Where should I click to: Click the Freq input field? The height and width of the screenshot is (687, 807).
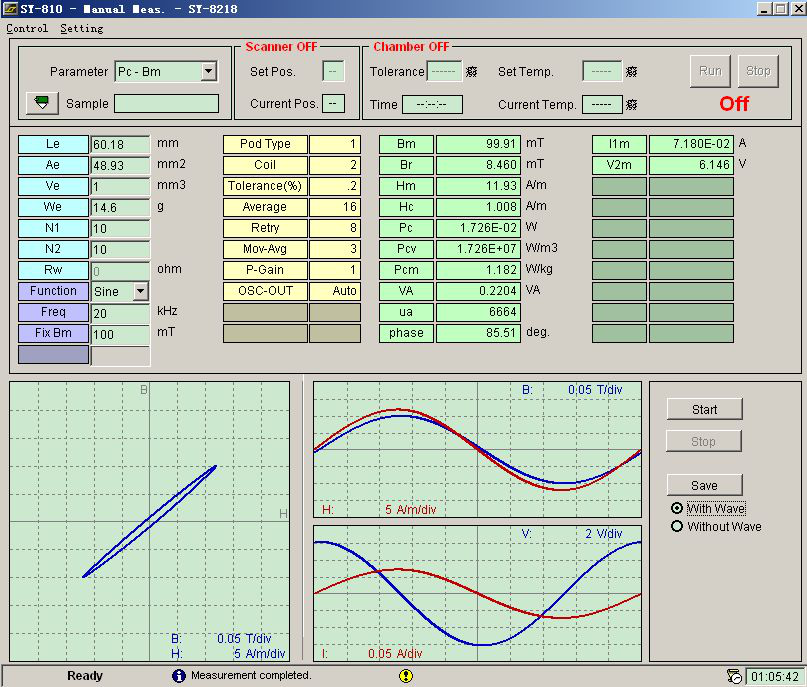[120, 312]
